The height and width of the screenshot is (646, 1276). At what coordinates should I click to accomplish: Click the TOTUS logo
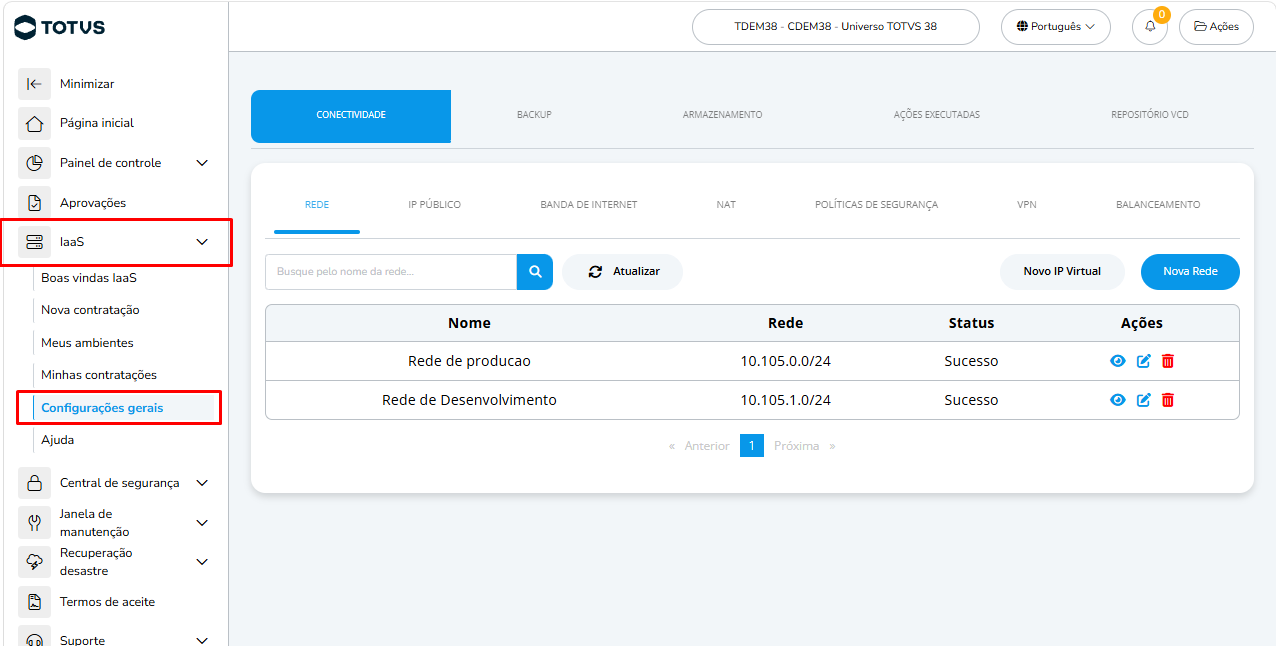click(x=59, y=27)
